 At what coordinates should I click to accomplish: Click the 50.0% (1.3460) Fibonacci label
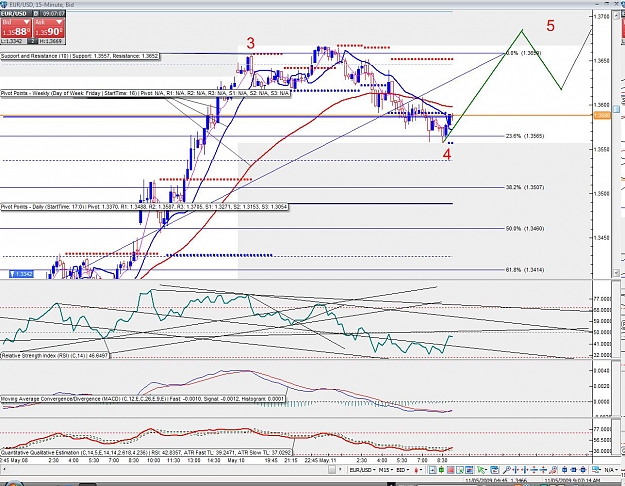click(525, 228)
